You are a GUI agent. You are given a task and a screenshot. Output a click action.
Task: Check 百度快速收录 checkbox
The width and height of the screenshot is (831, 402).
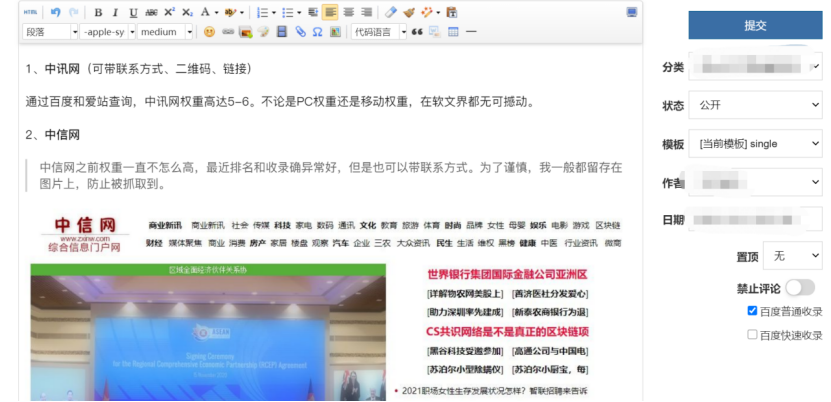[x=752, y=335]
